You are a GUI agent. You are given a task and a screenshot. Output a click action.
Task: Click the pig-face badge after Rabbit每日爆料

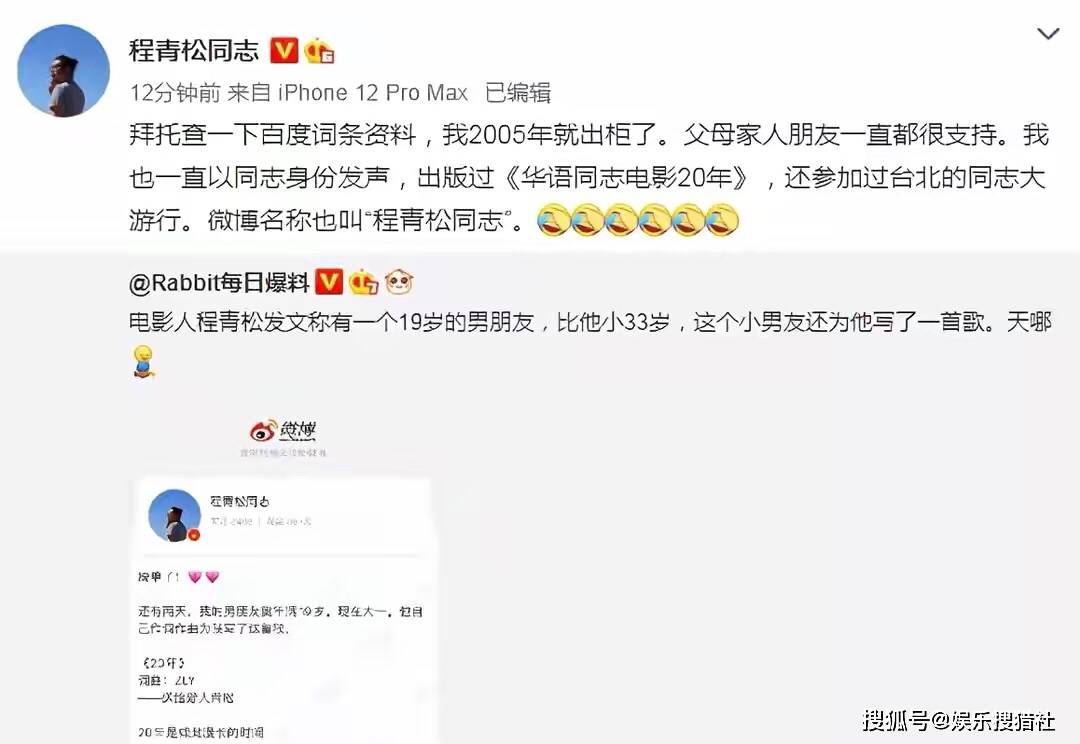click(399, 282)
